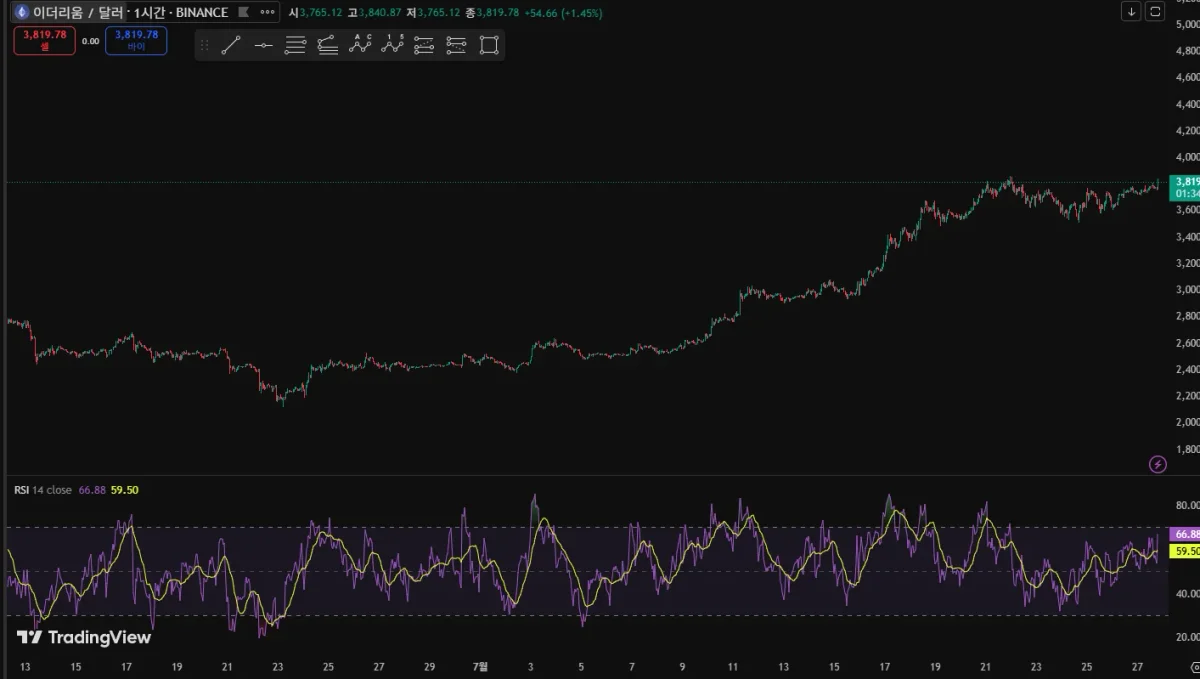Screen dimensions: 1200x679
Task: Open symbol search via 이더리움 / 달러
Action: click(x=80, y=12)
